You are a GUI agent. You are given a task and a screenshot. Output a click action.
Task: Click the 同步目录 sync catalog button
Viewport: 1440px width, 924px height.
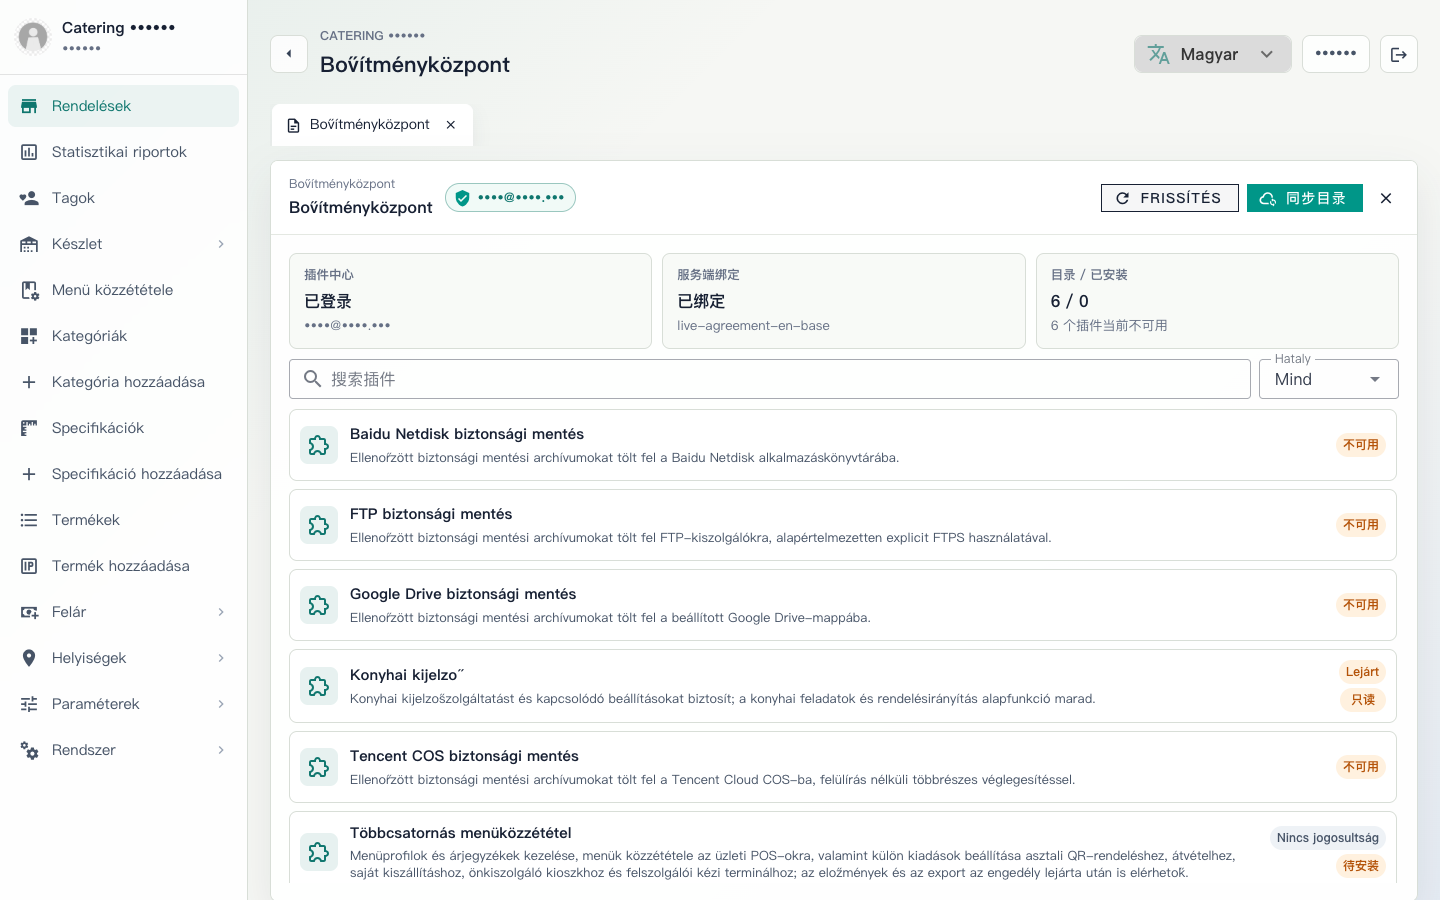pos(1304,198)
